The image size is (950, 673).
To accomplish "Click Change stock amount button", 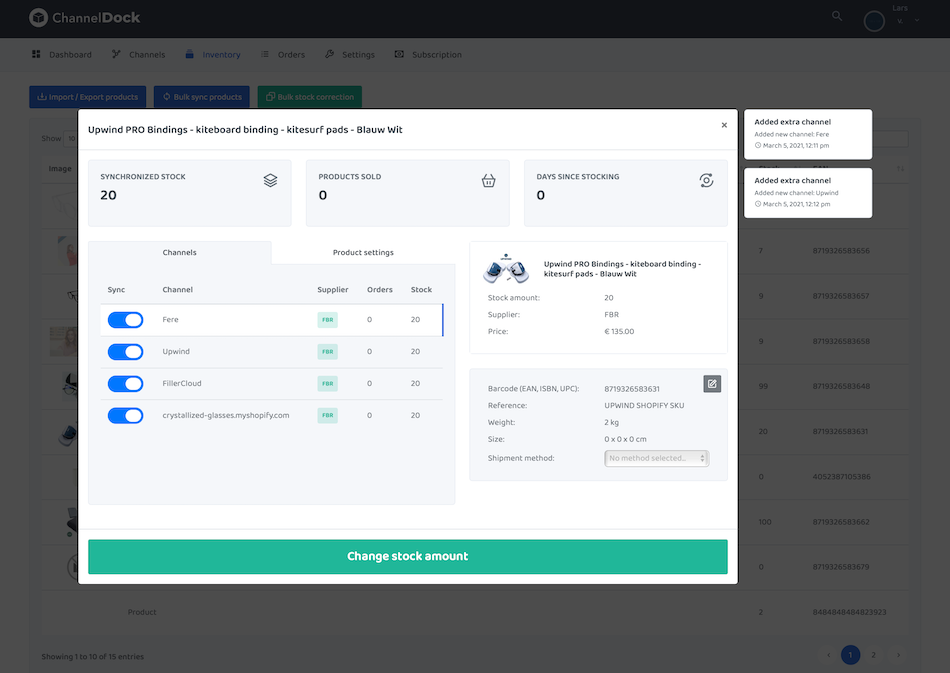I will pos(408,557).
